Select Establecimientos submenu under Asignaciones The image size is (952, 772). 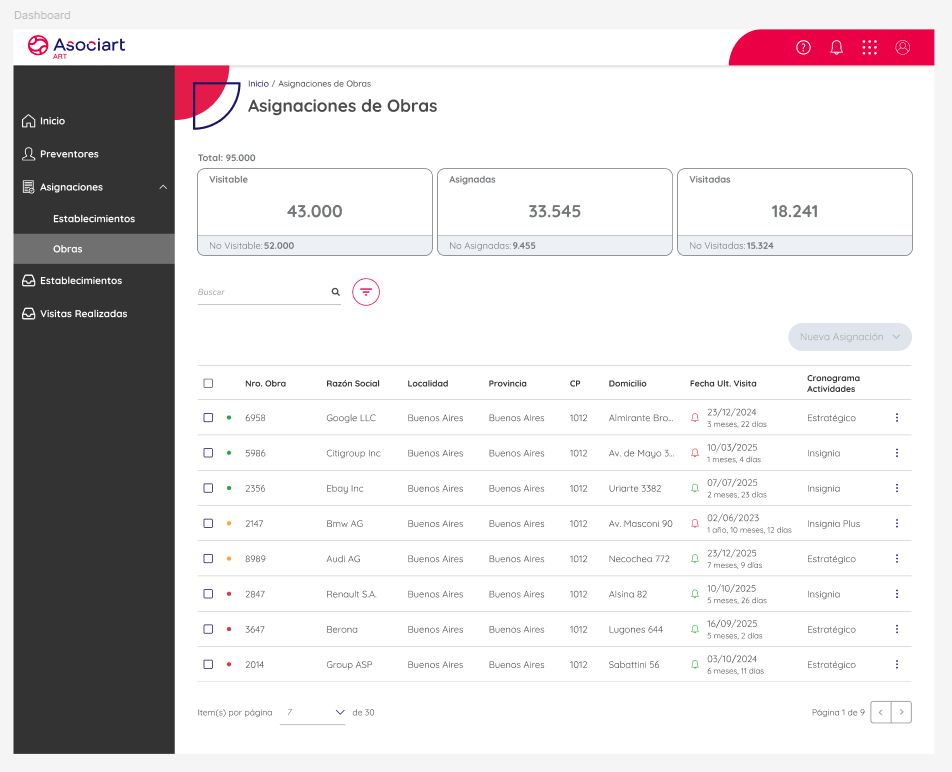coord(94,218)
